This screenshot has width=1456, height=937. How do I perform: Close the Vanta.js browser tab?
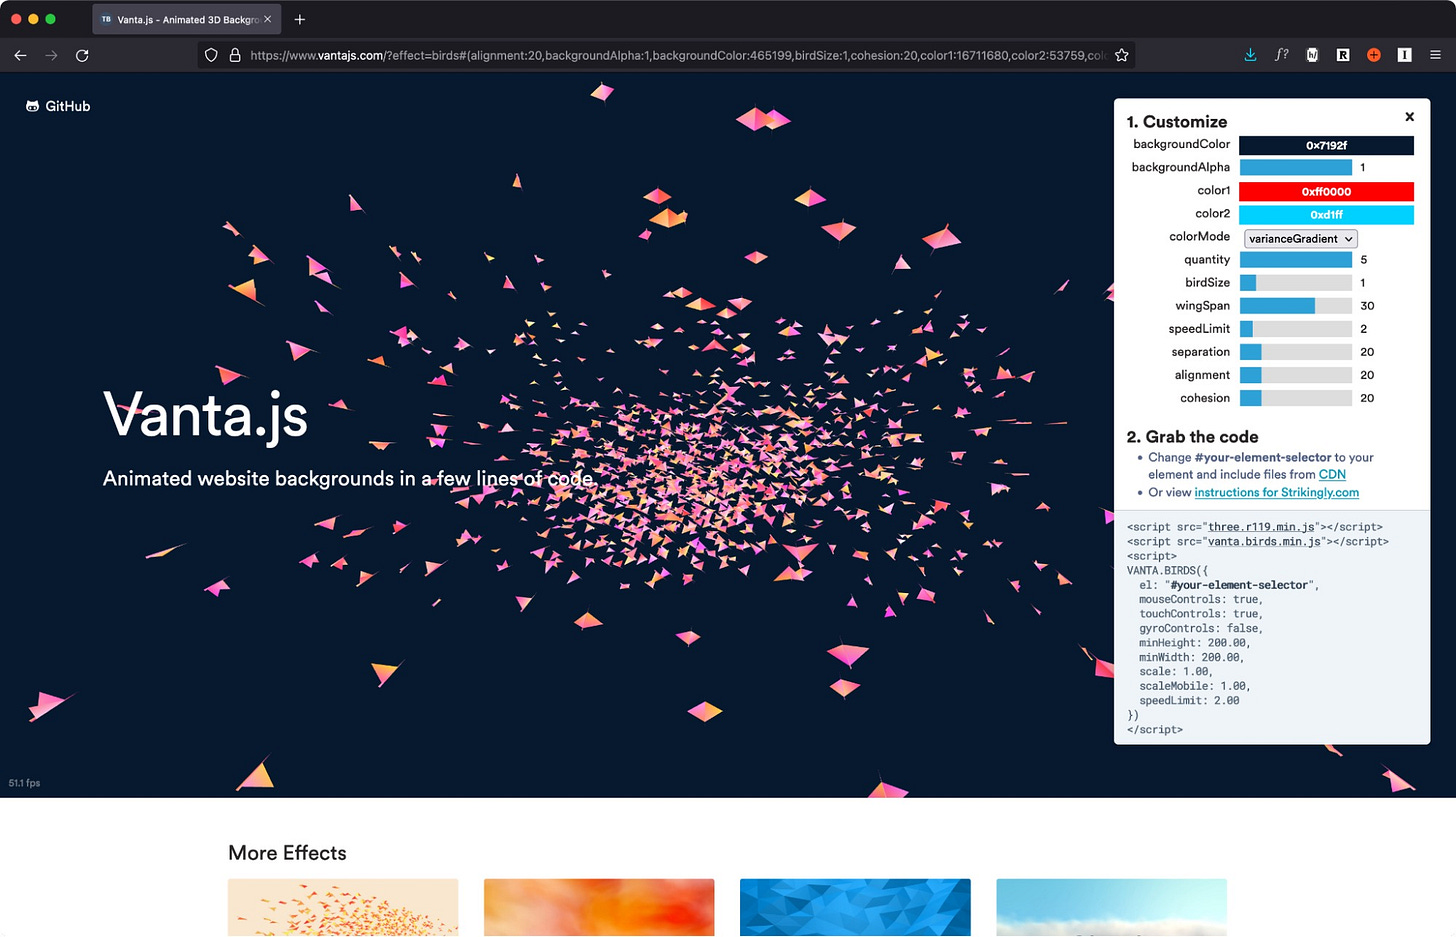click(x=267, y=19)
